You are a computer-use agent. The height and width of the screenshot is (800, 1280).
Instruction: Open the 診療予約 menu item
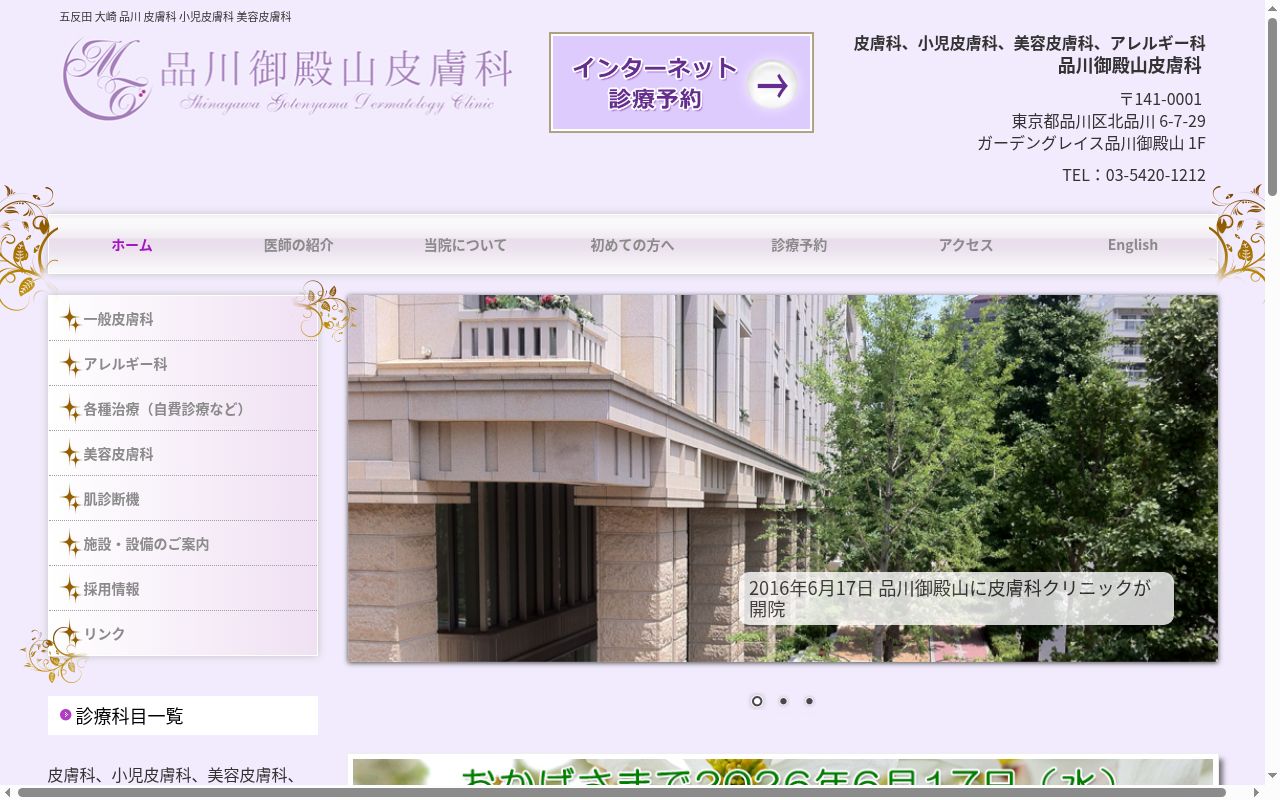coord(799,245)
